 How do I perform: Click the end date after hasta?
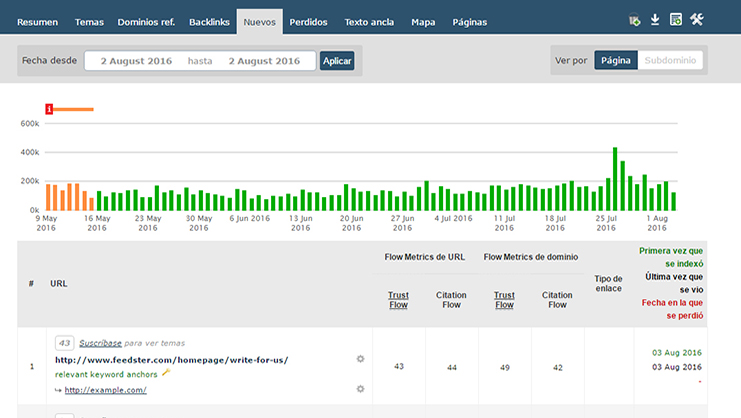pos(264,61)
